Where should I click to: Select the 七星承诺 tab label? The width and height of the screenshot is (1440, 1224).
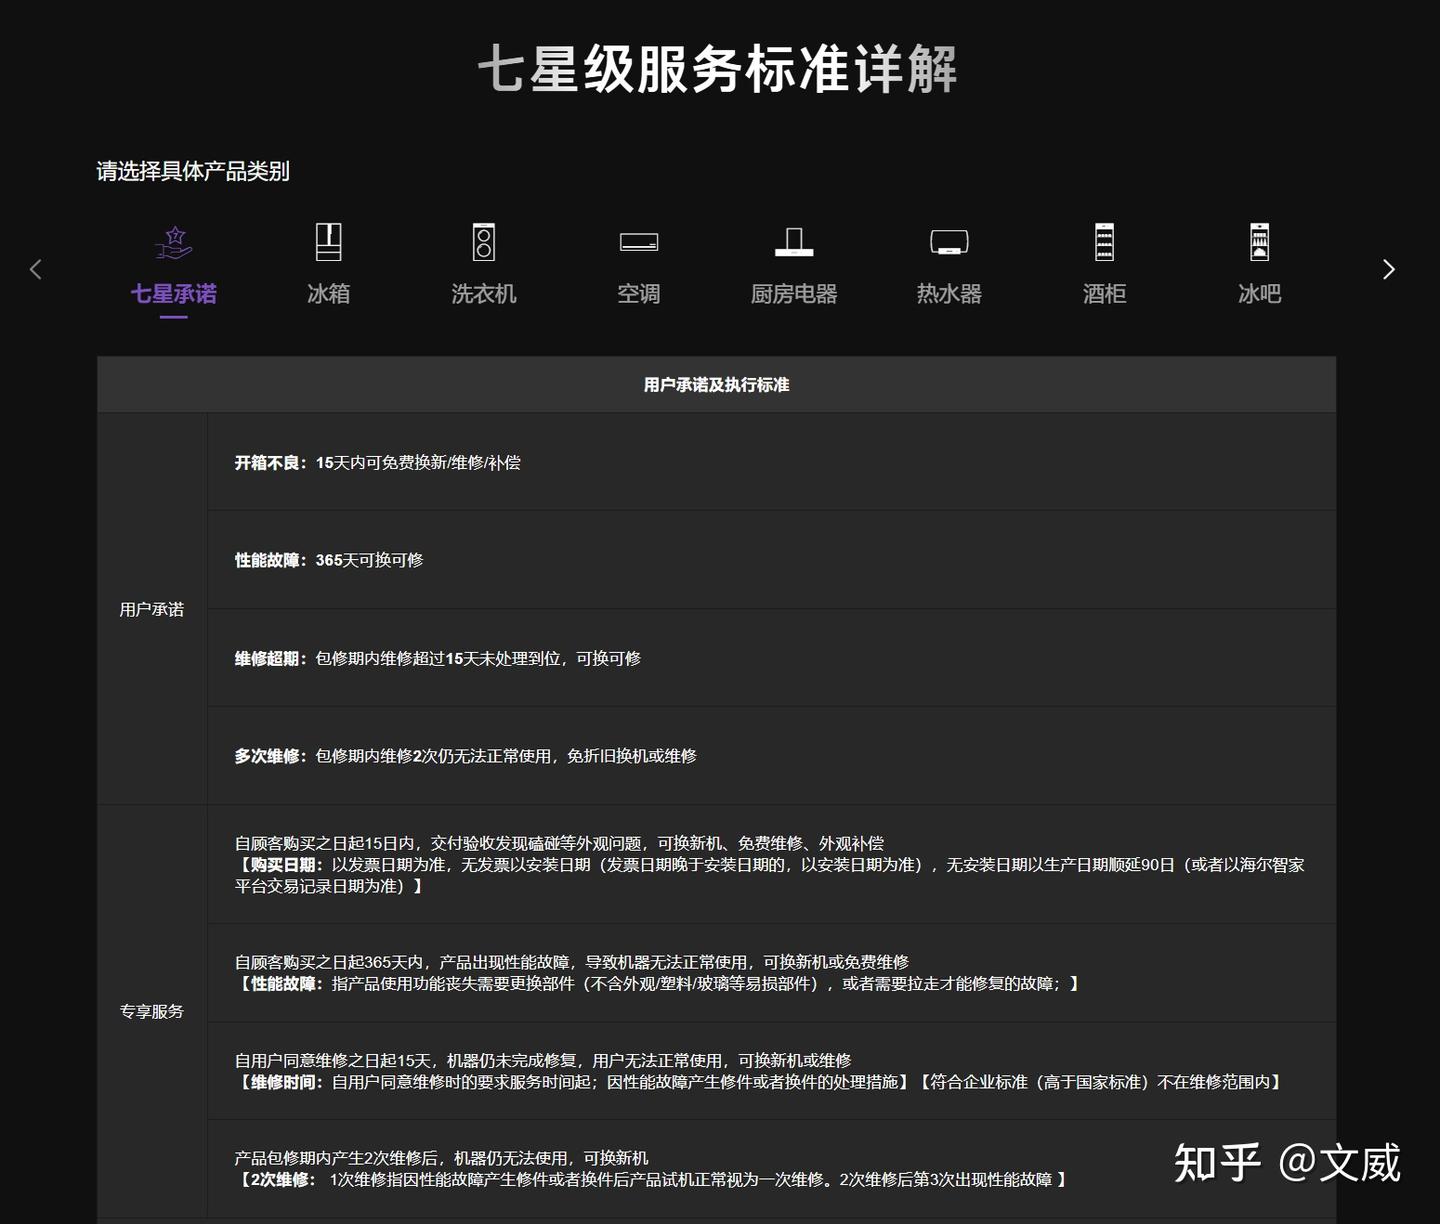point(174,294)
